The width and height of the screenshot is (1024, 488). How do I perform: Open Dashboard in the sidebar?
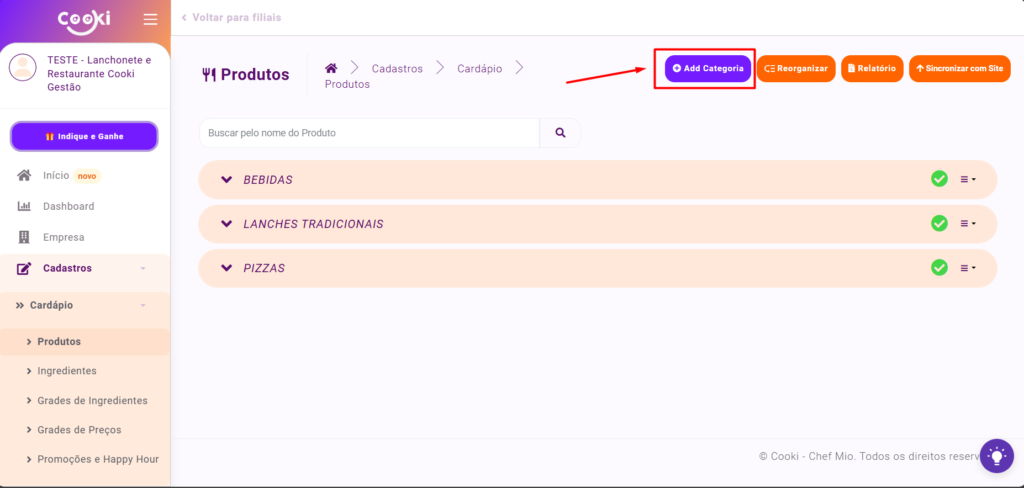point(68,206)
